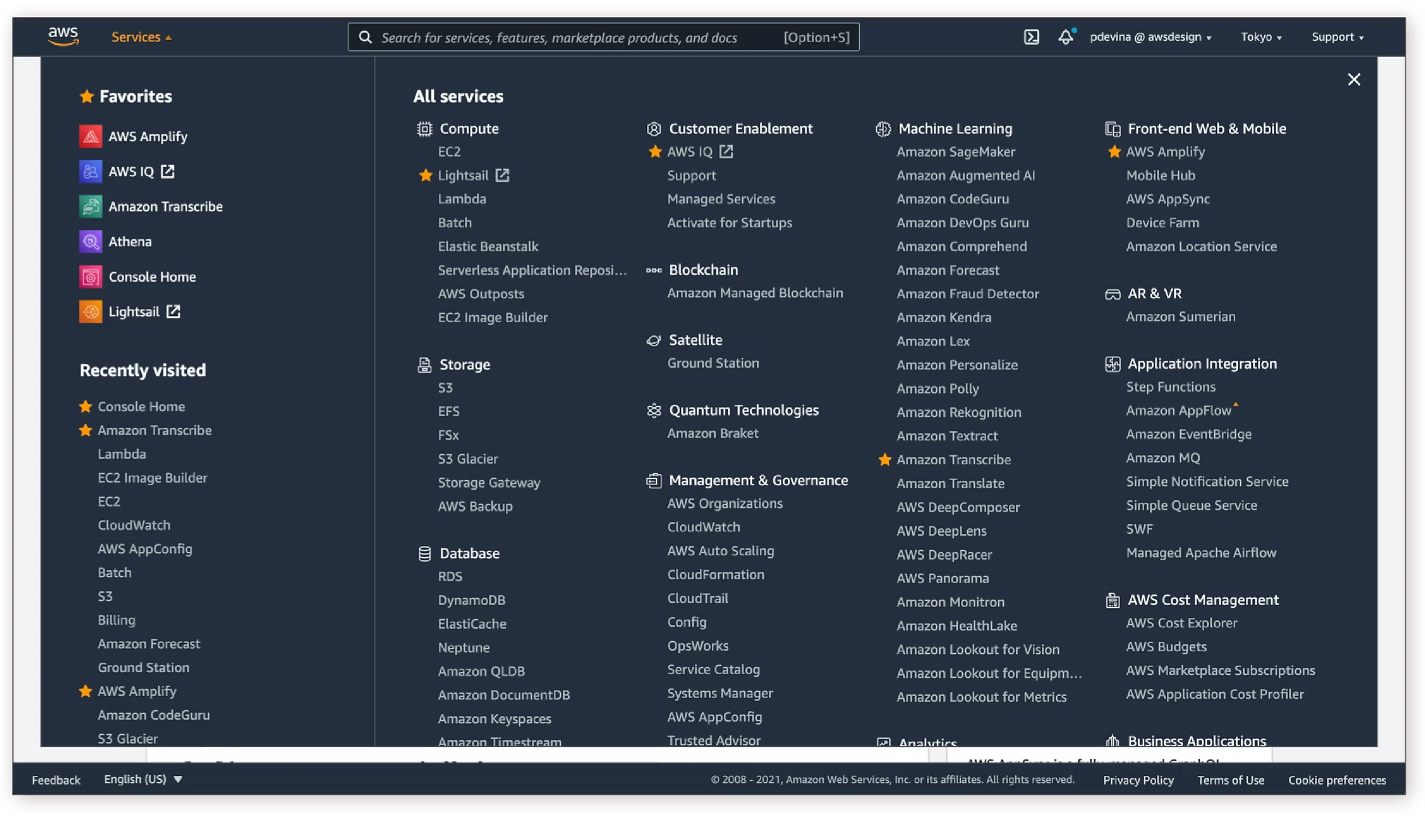Open the Tokyo region dropdown

point(1261,37)
